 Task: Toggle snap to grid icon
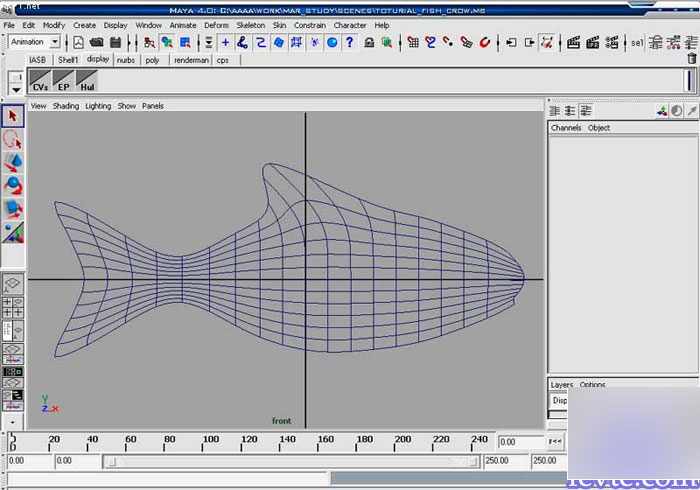pyautogui.click(x=415, y=42)
